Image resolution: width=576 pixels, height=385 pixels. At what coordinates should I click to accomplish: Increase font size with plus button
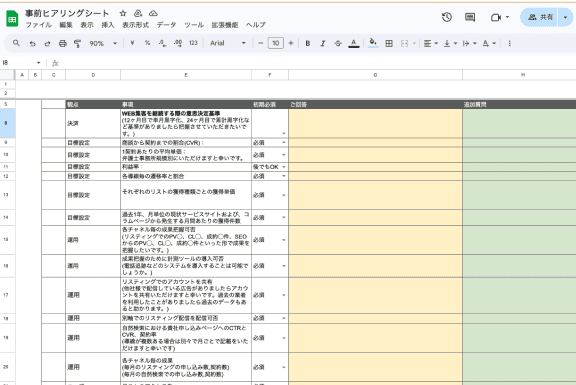[x=291, y=43]
